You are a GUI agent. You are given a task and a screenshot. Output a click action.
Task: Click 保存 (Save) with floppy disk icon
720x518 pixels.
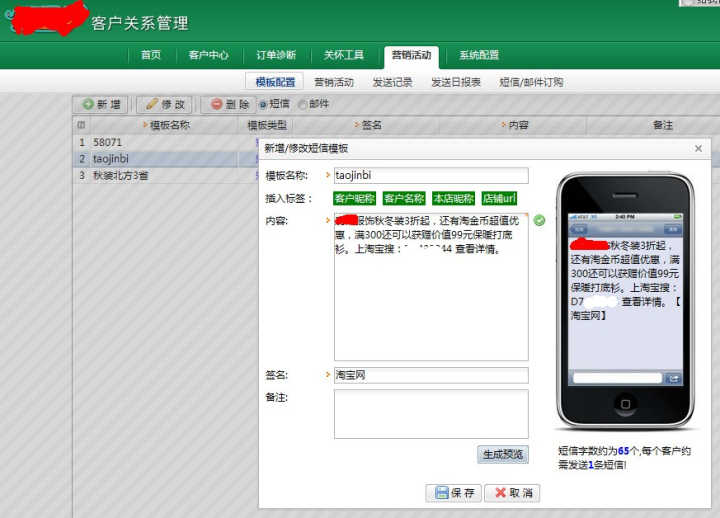coord(455,493)
